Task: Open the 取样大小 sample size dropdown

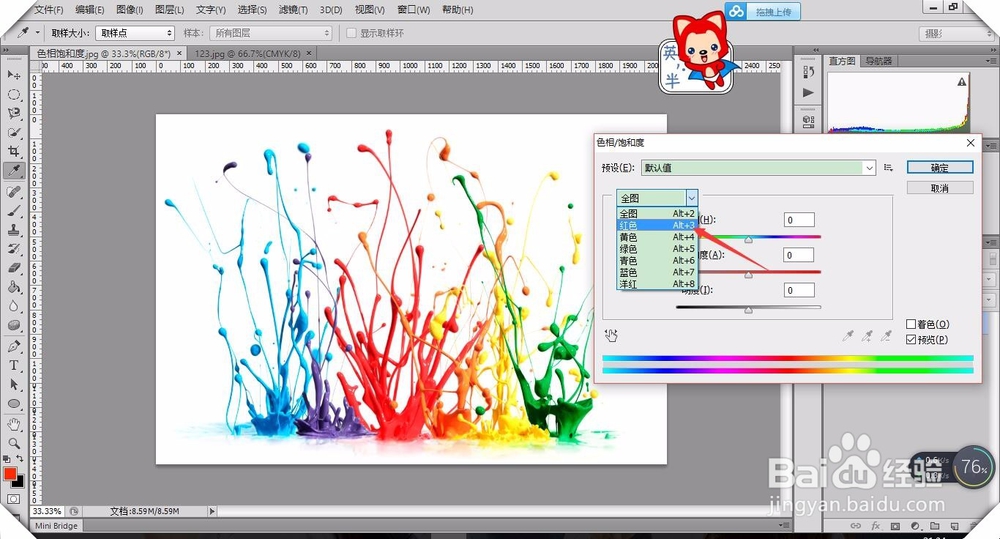Action: coord(135,33)
